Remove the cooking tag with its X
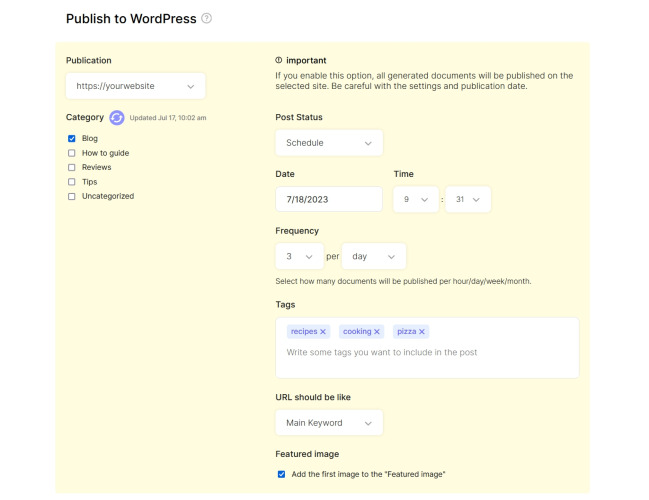Viewport: 649px width, 500px height. point(377,332)
